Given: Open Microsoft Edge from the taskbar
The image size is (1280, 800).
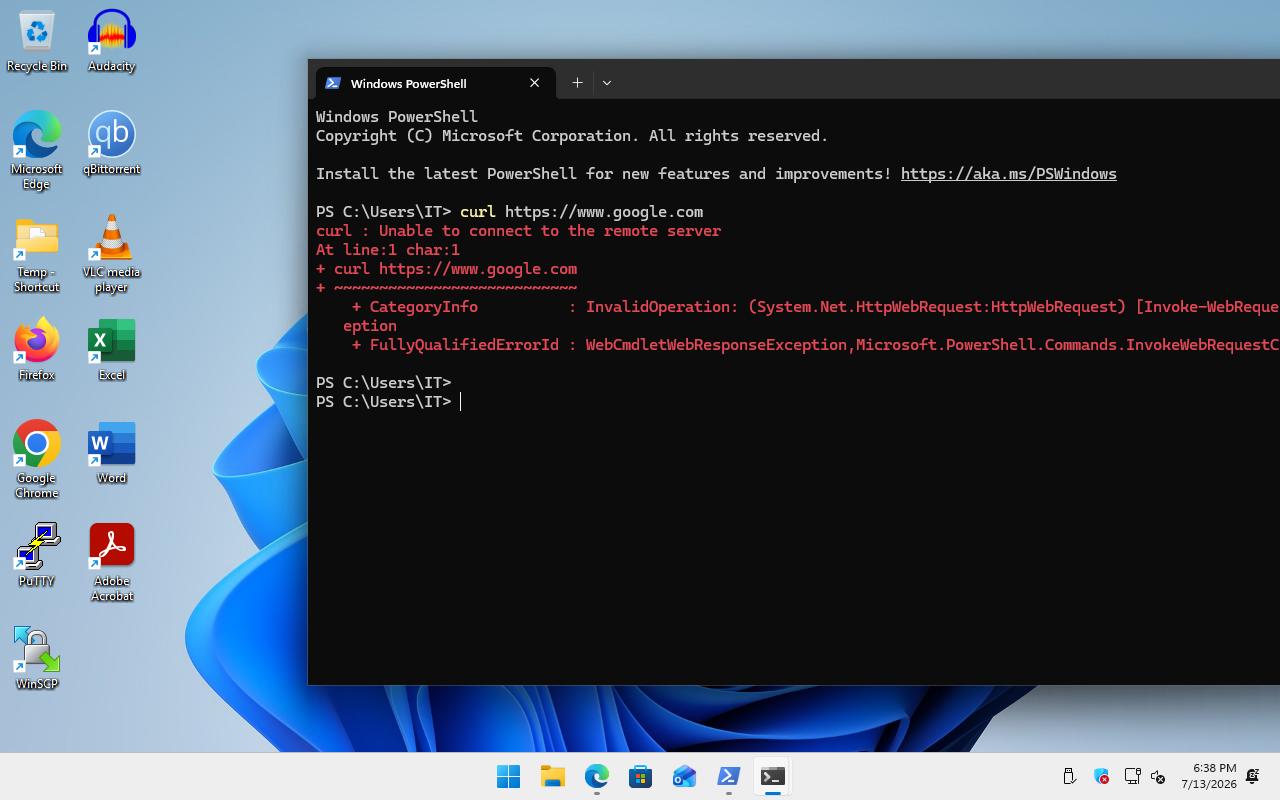Looking at the screenshot, I should click(x=596, y=777).
